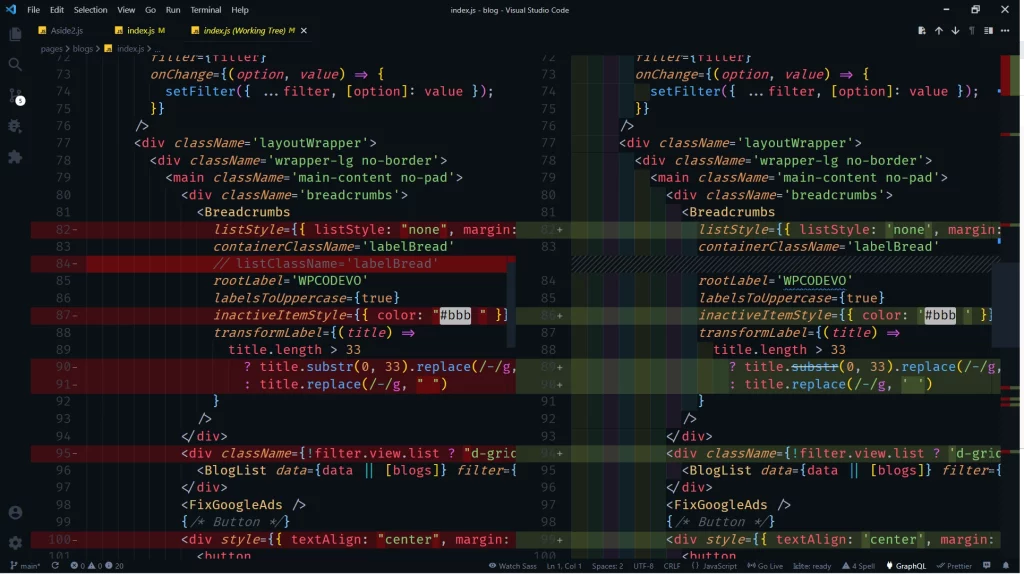
Task: Click the #bbb color value in left pane
Action: (455, 315)
